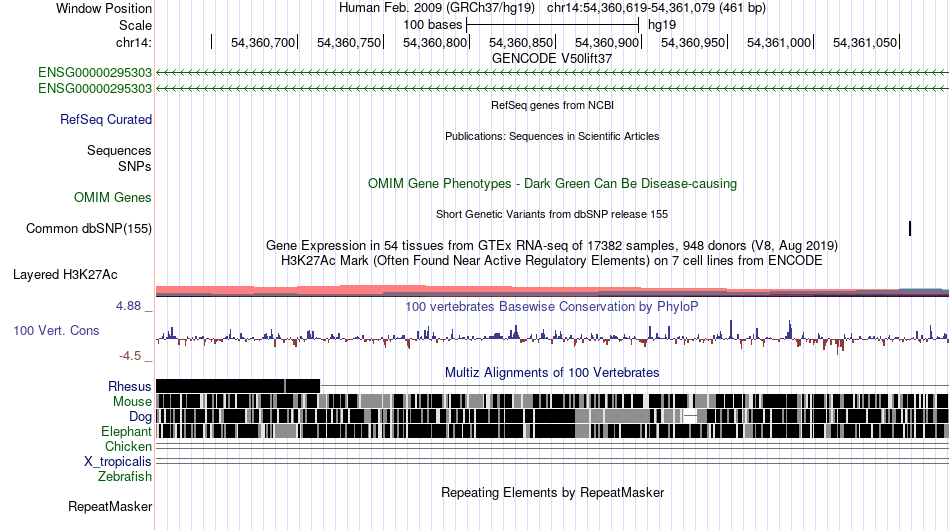The image size is (950, 530).
Task: Click the GENCODE V50lift37 track title
Action: (x=552, y=59)
